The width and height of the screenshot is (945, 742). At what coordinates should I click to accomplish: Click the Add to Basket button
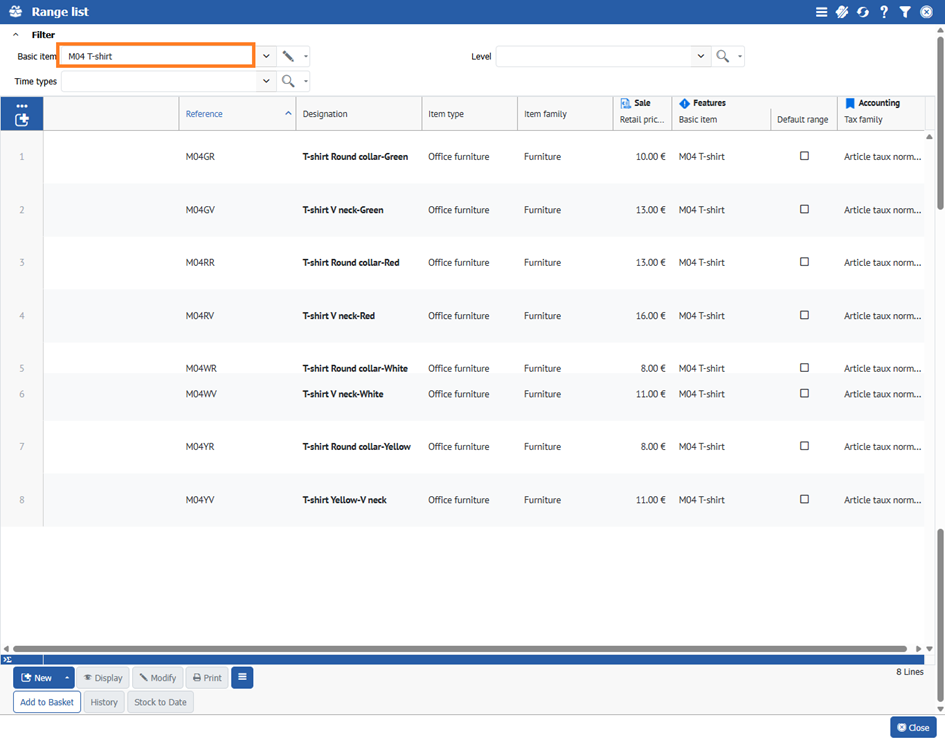(x=47, y=702)
